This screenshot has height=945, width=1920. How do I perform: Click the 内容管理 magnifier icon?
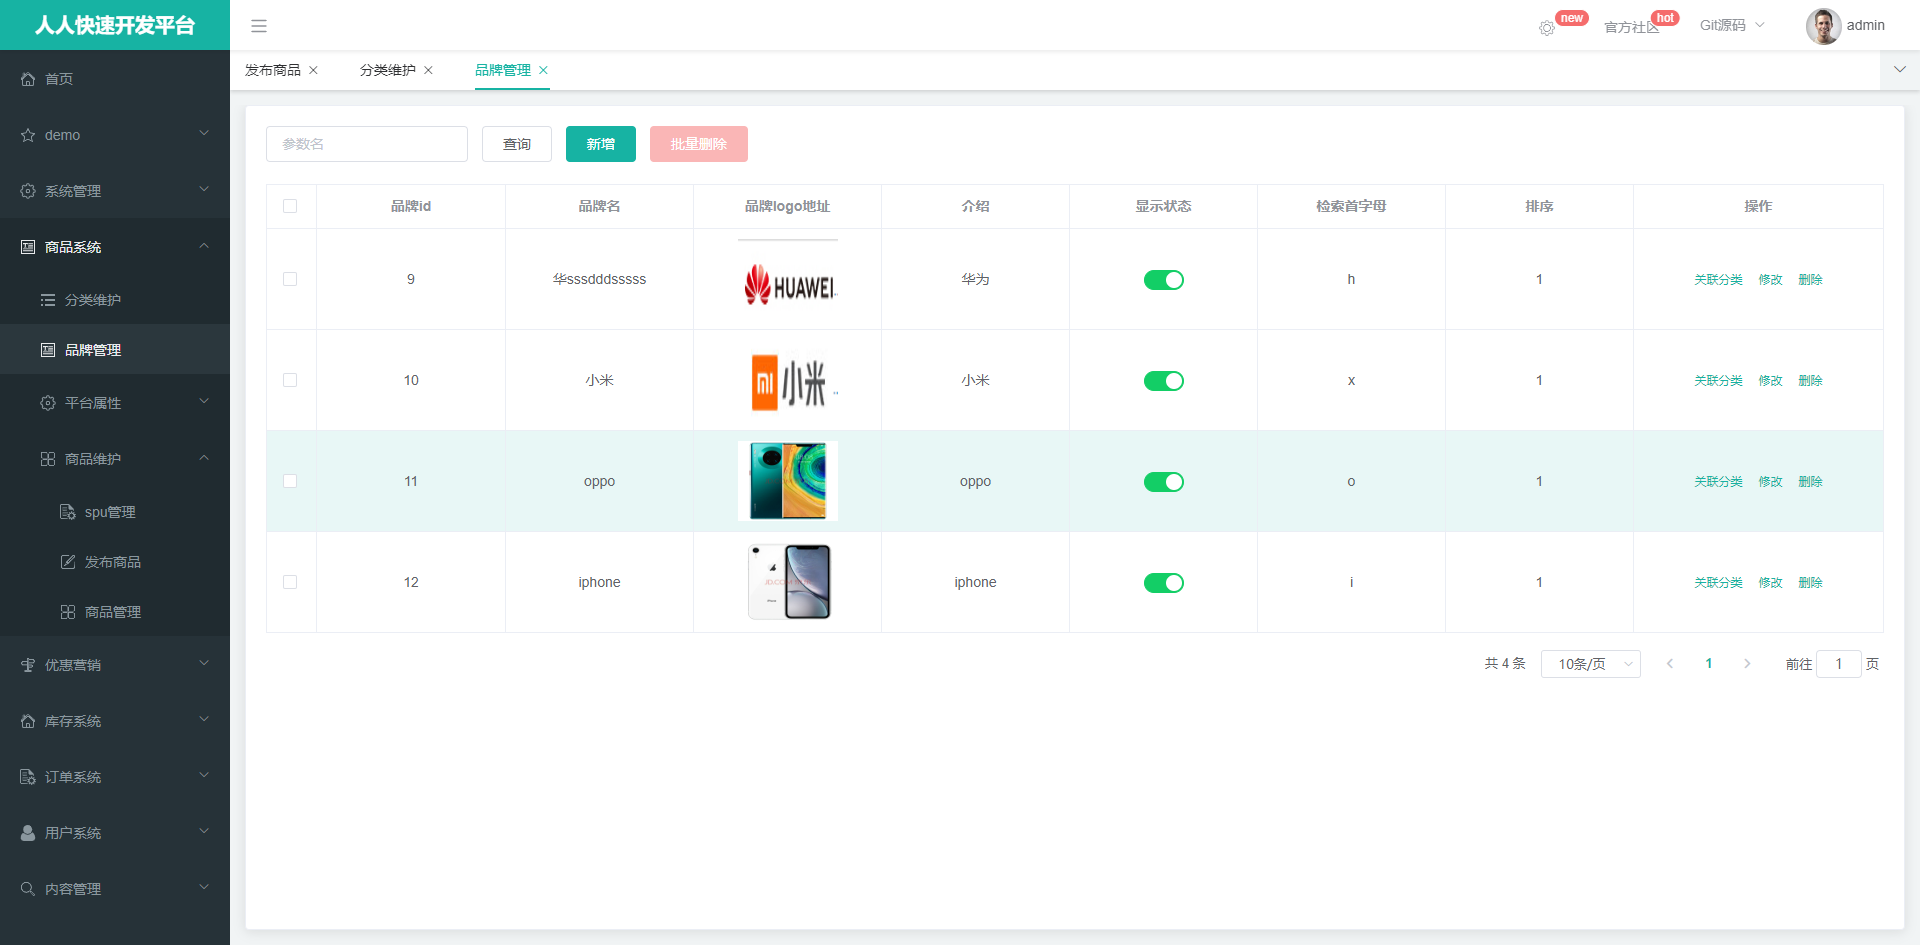(28, 889)
